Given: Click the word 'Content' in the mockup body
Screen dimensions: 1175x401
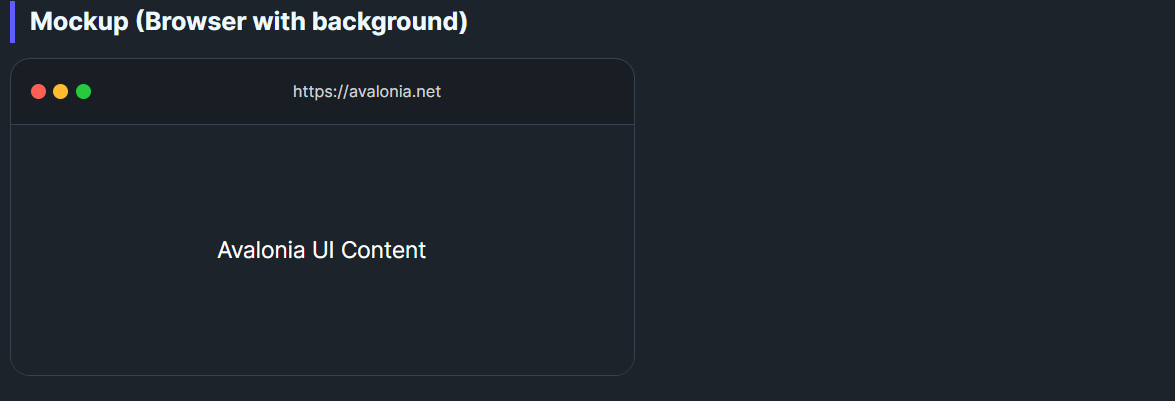Looking at the screenshot, I should (383, 250).
